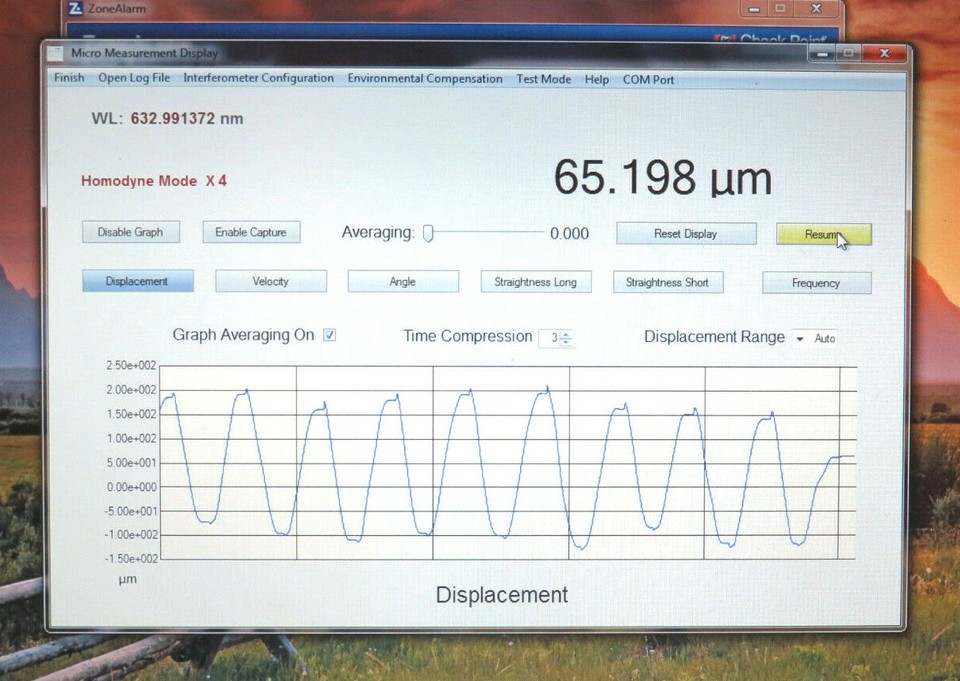960x681 pixels.
Task: Enable data capture with Enable Capture
Action: click(251, 231)
